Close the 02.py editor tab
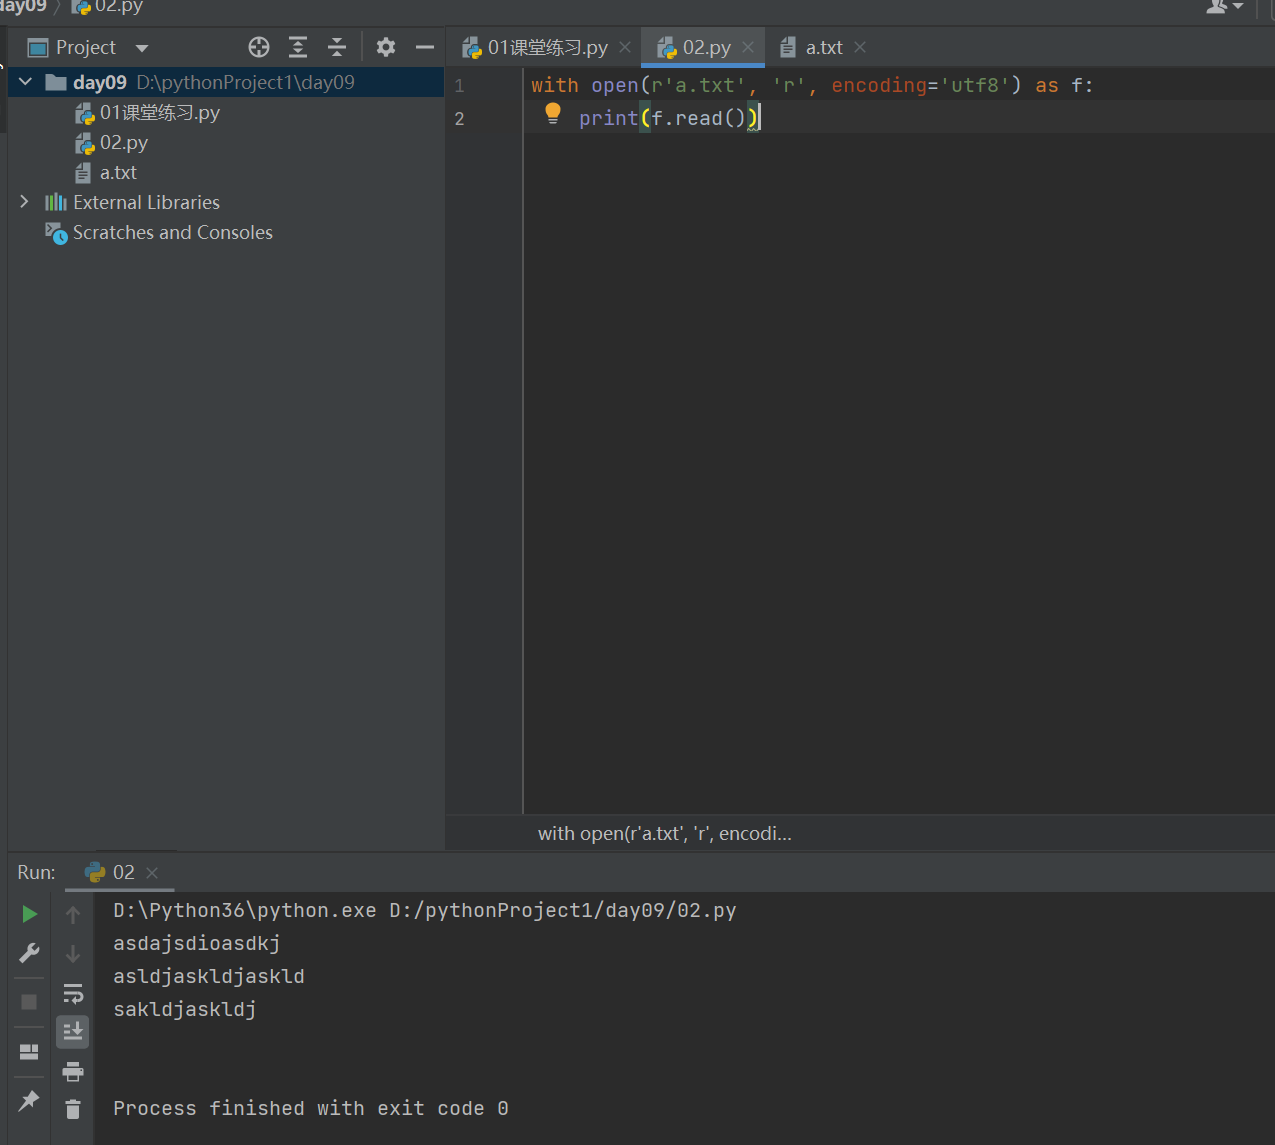This screenshot has width=1275, height=1145. [748, 47]
